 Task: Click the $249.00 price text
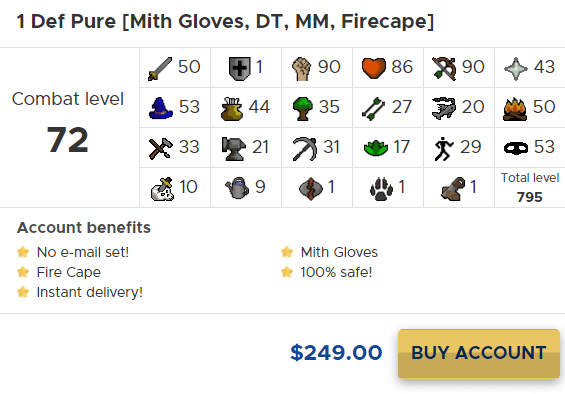tap(336, 353)
